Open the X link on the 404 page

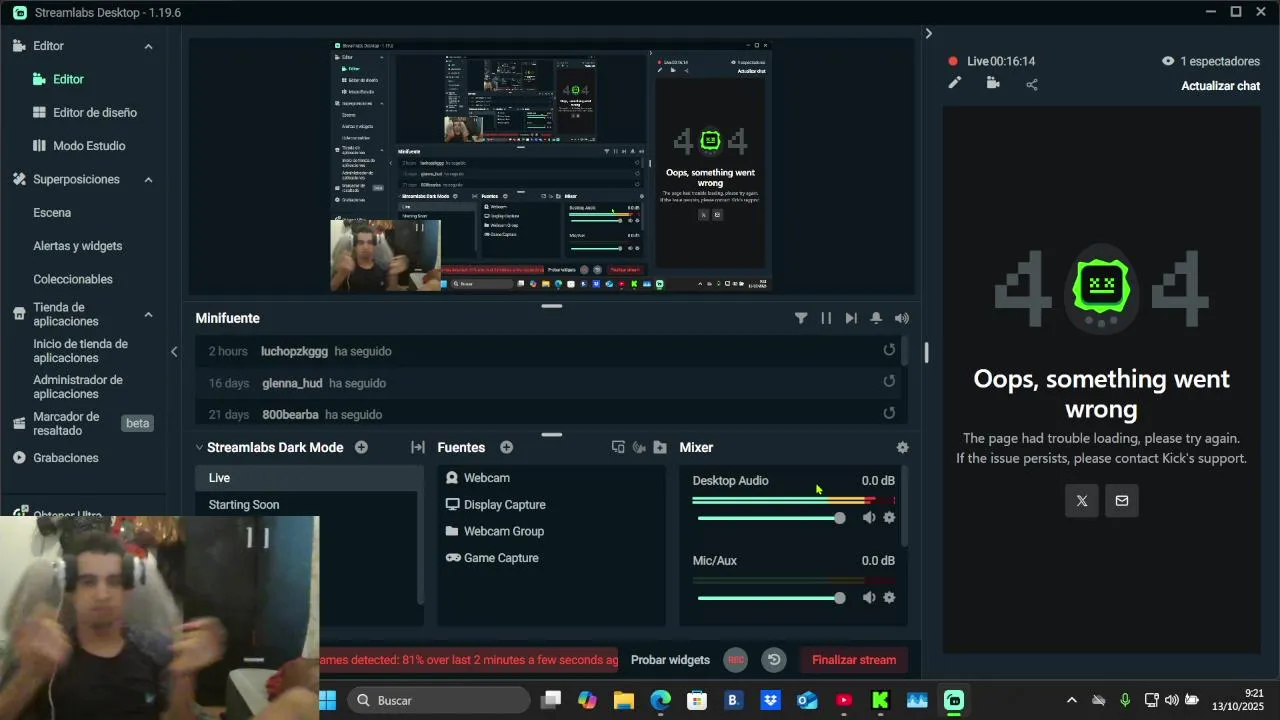pyautogui.click(x=1082, y=501)
